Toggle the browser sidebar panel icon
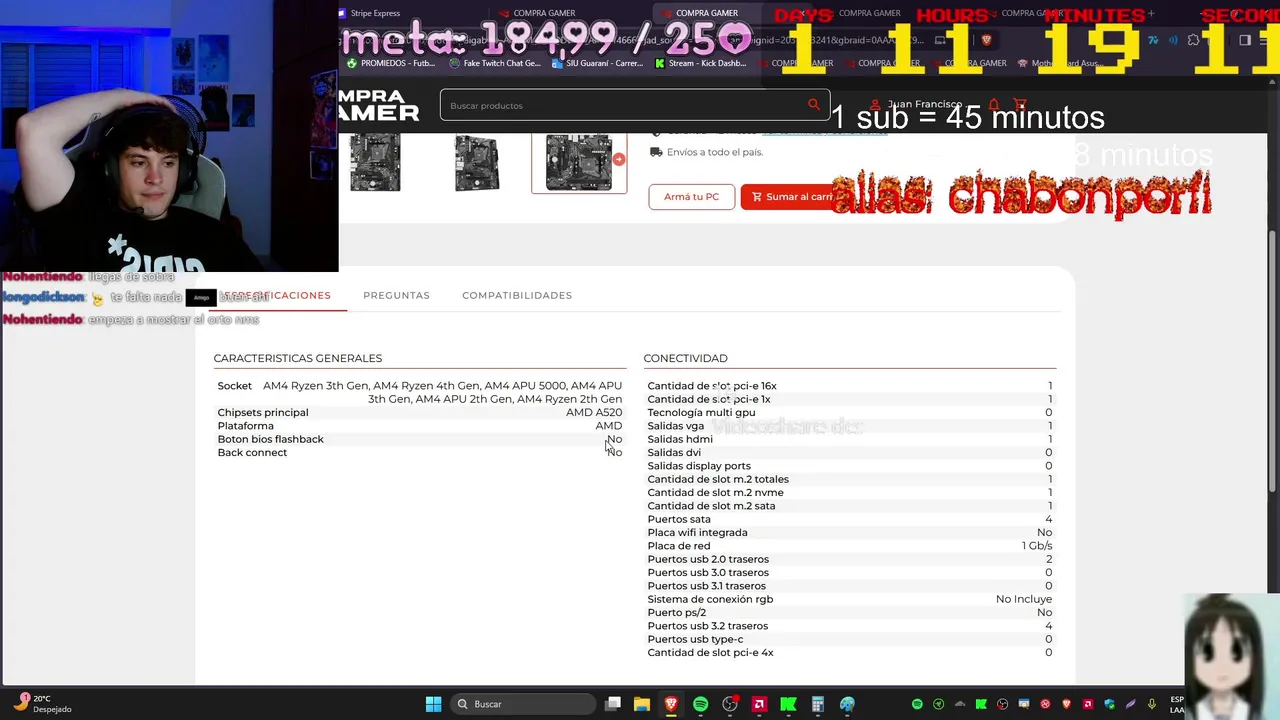This screenshot has width=1280, height=720. tap(1245, 40)
